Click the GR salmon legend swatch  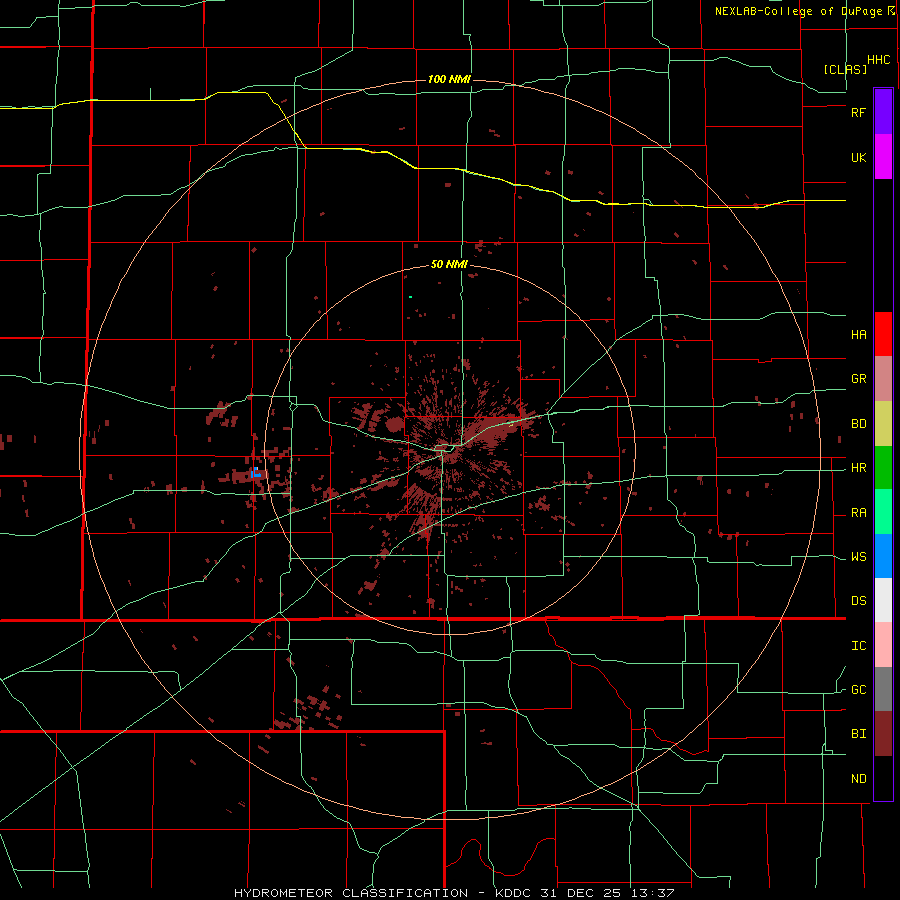(883, 379)
